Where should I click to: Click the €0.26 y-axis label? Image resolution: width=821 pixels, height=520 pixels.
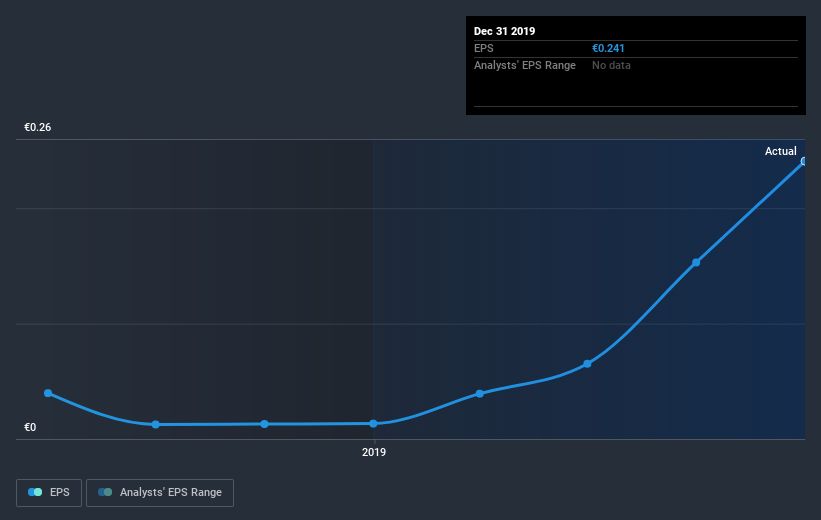point(38,127)
